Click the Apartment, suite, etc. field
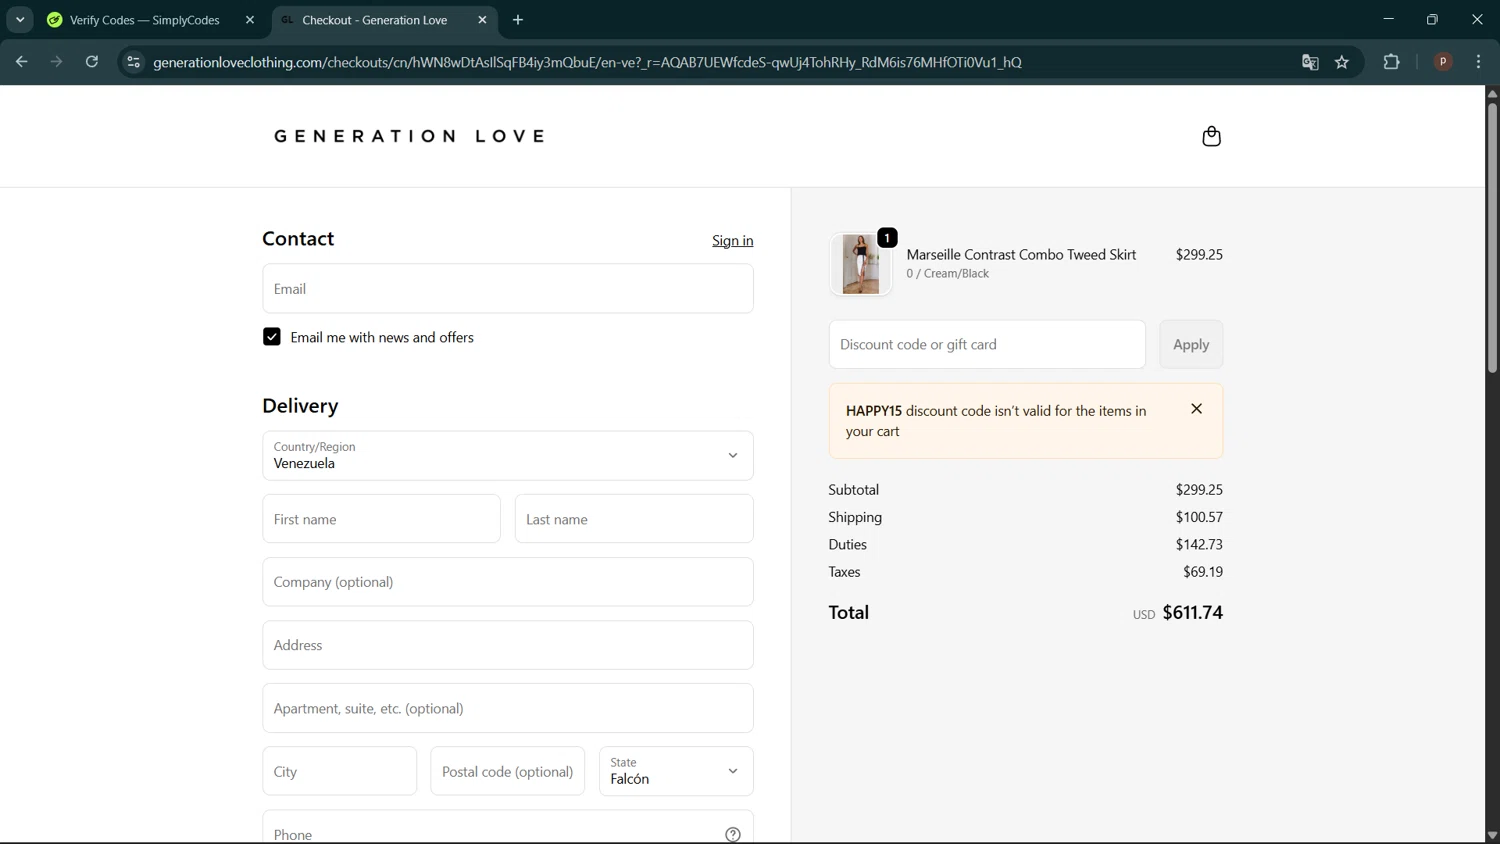The width and height of the screenshot is (1500, 844). 508,708
